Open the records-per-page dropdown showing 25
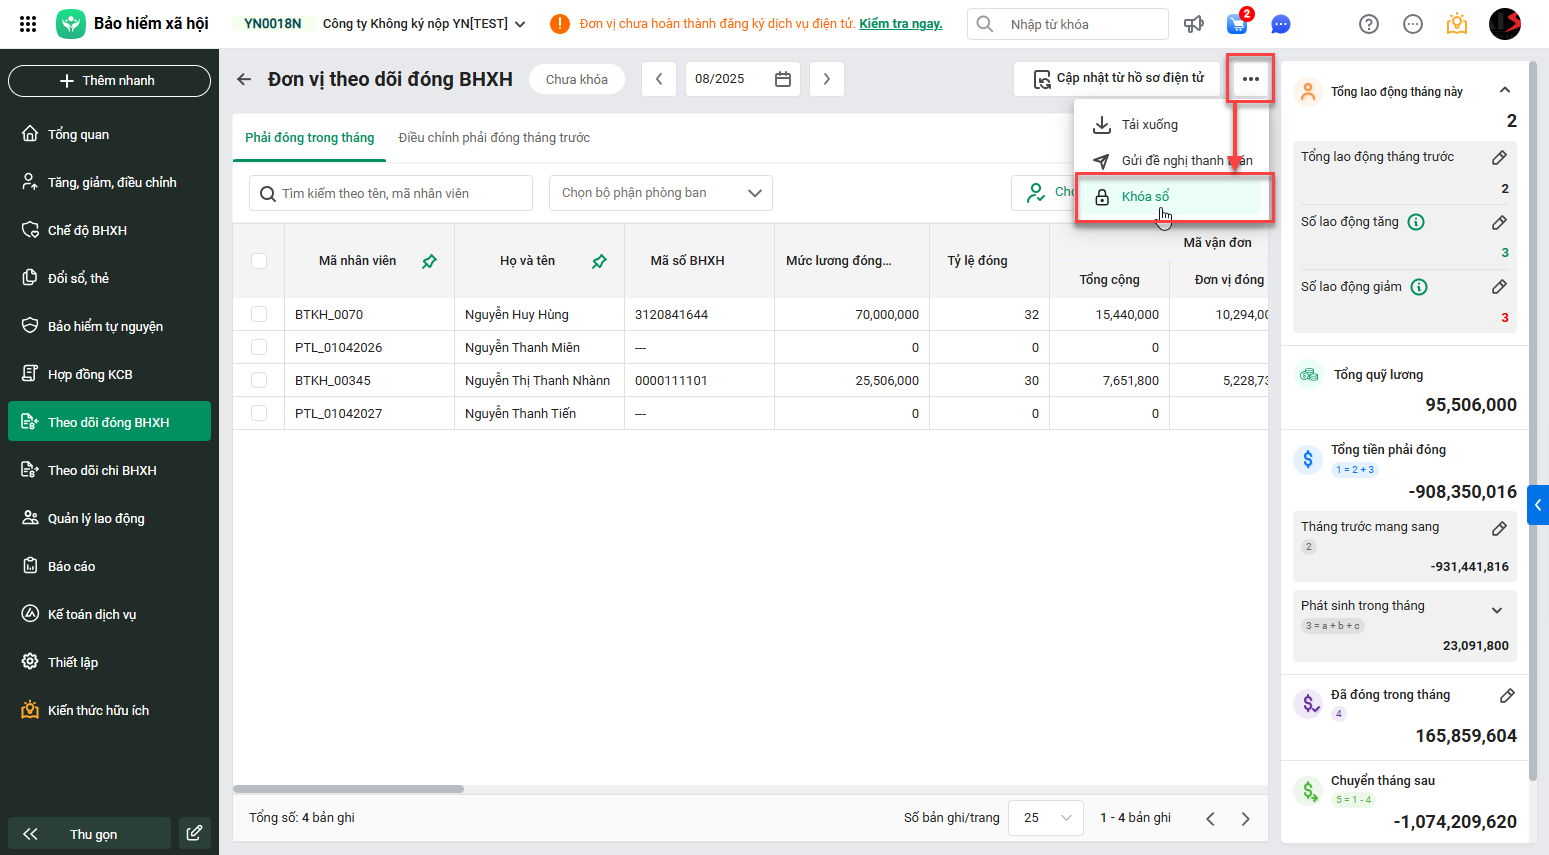 point(1046,818)
